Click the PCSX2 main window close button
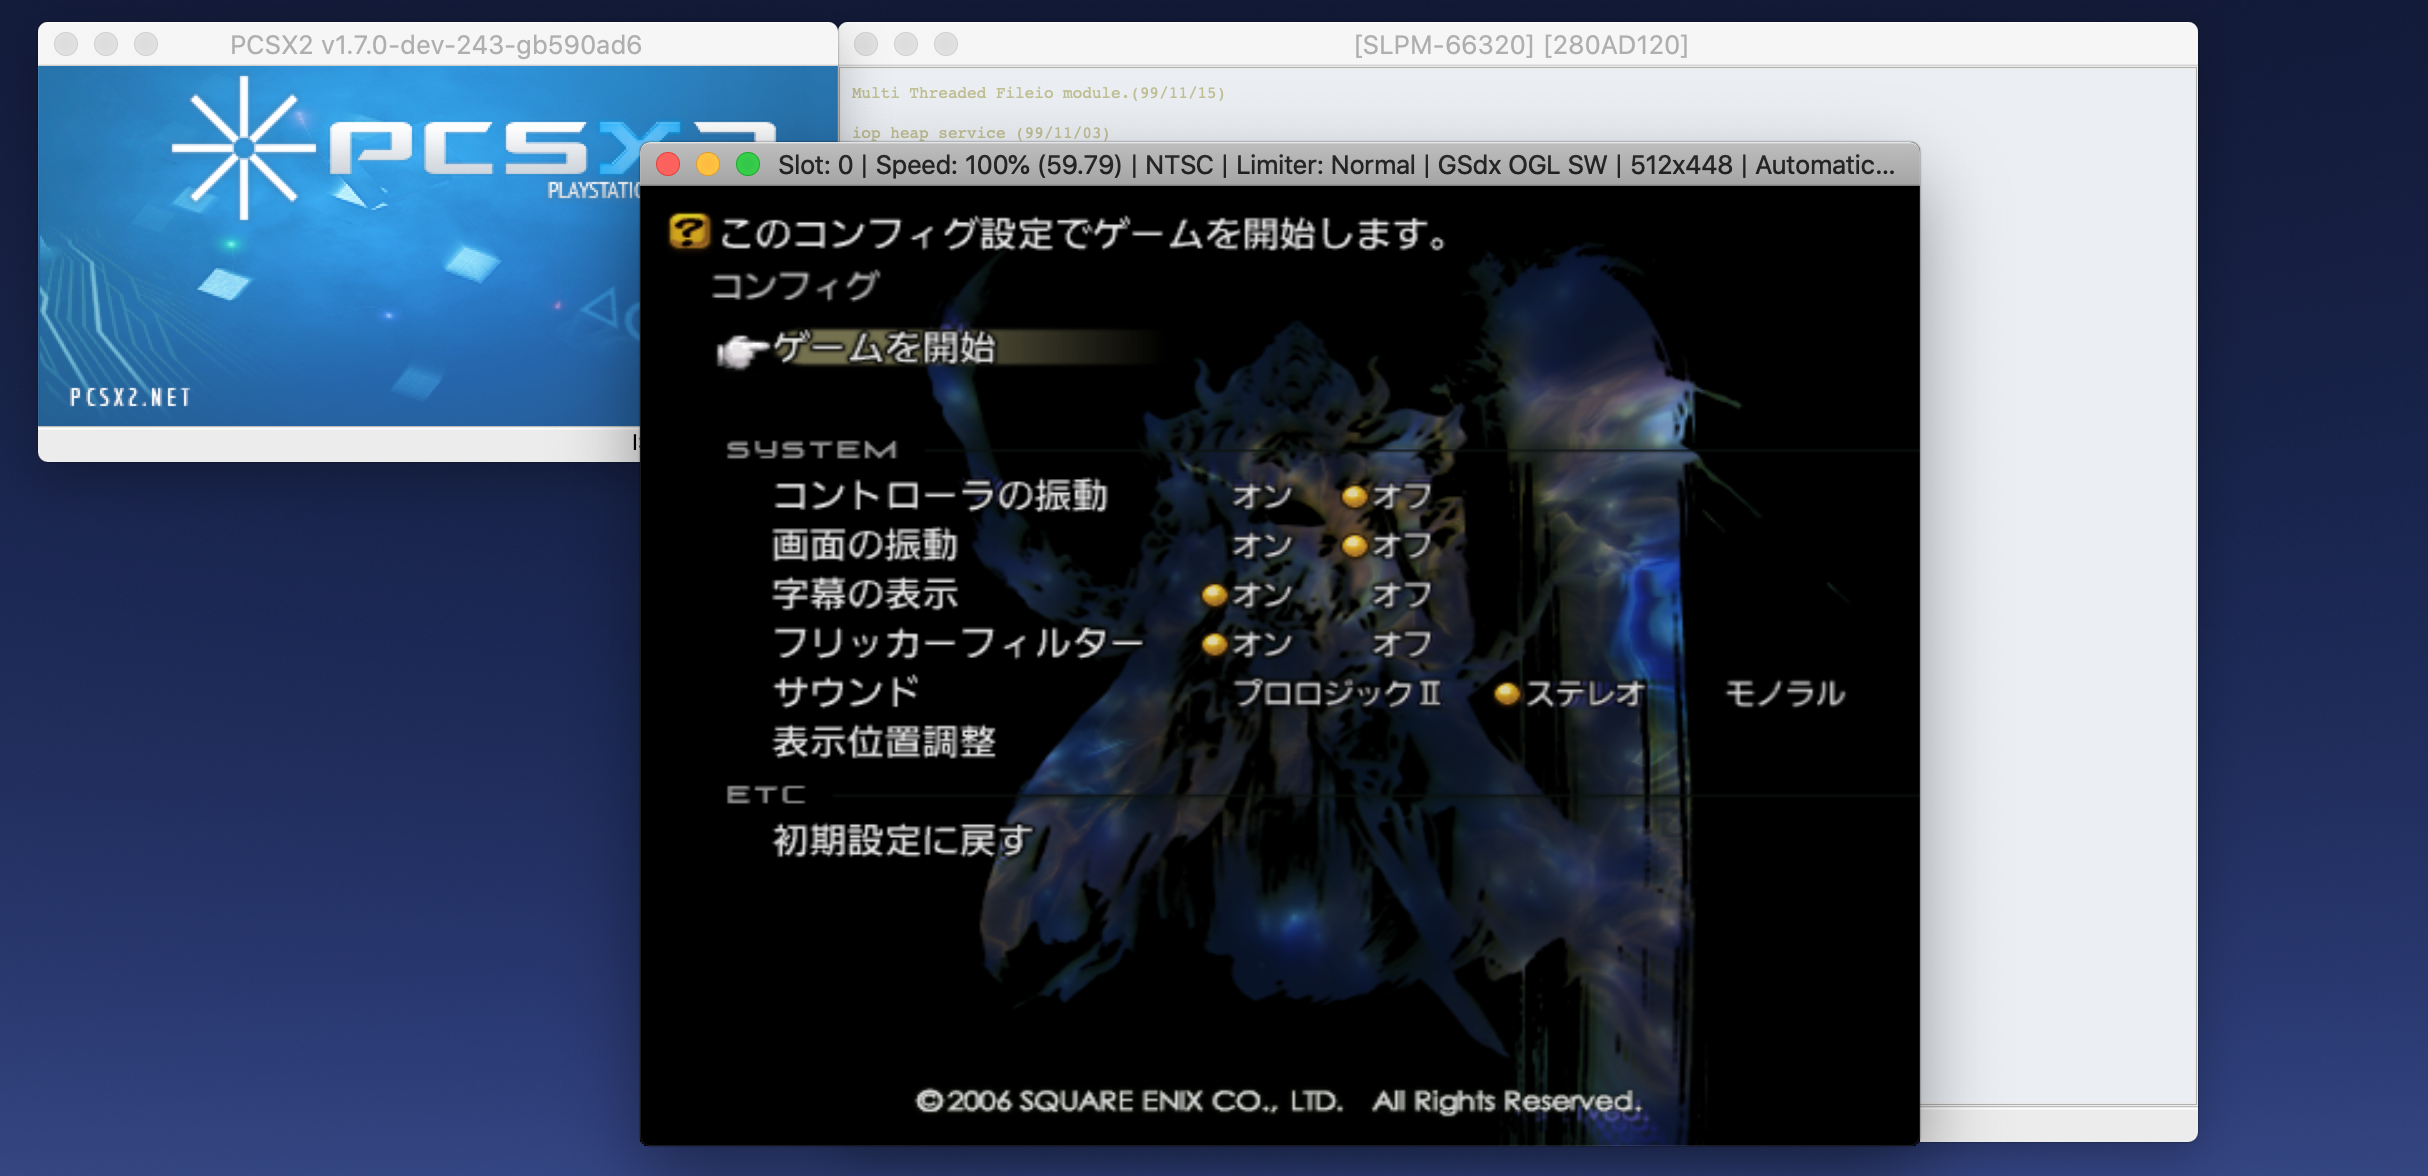This screenshot has width=2428, height=1176. pos(66,44)
